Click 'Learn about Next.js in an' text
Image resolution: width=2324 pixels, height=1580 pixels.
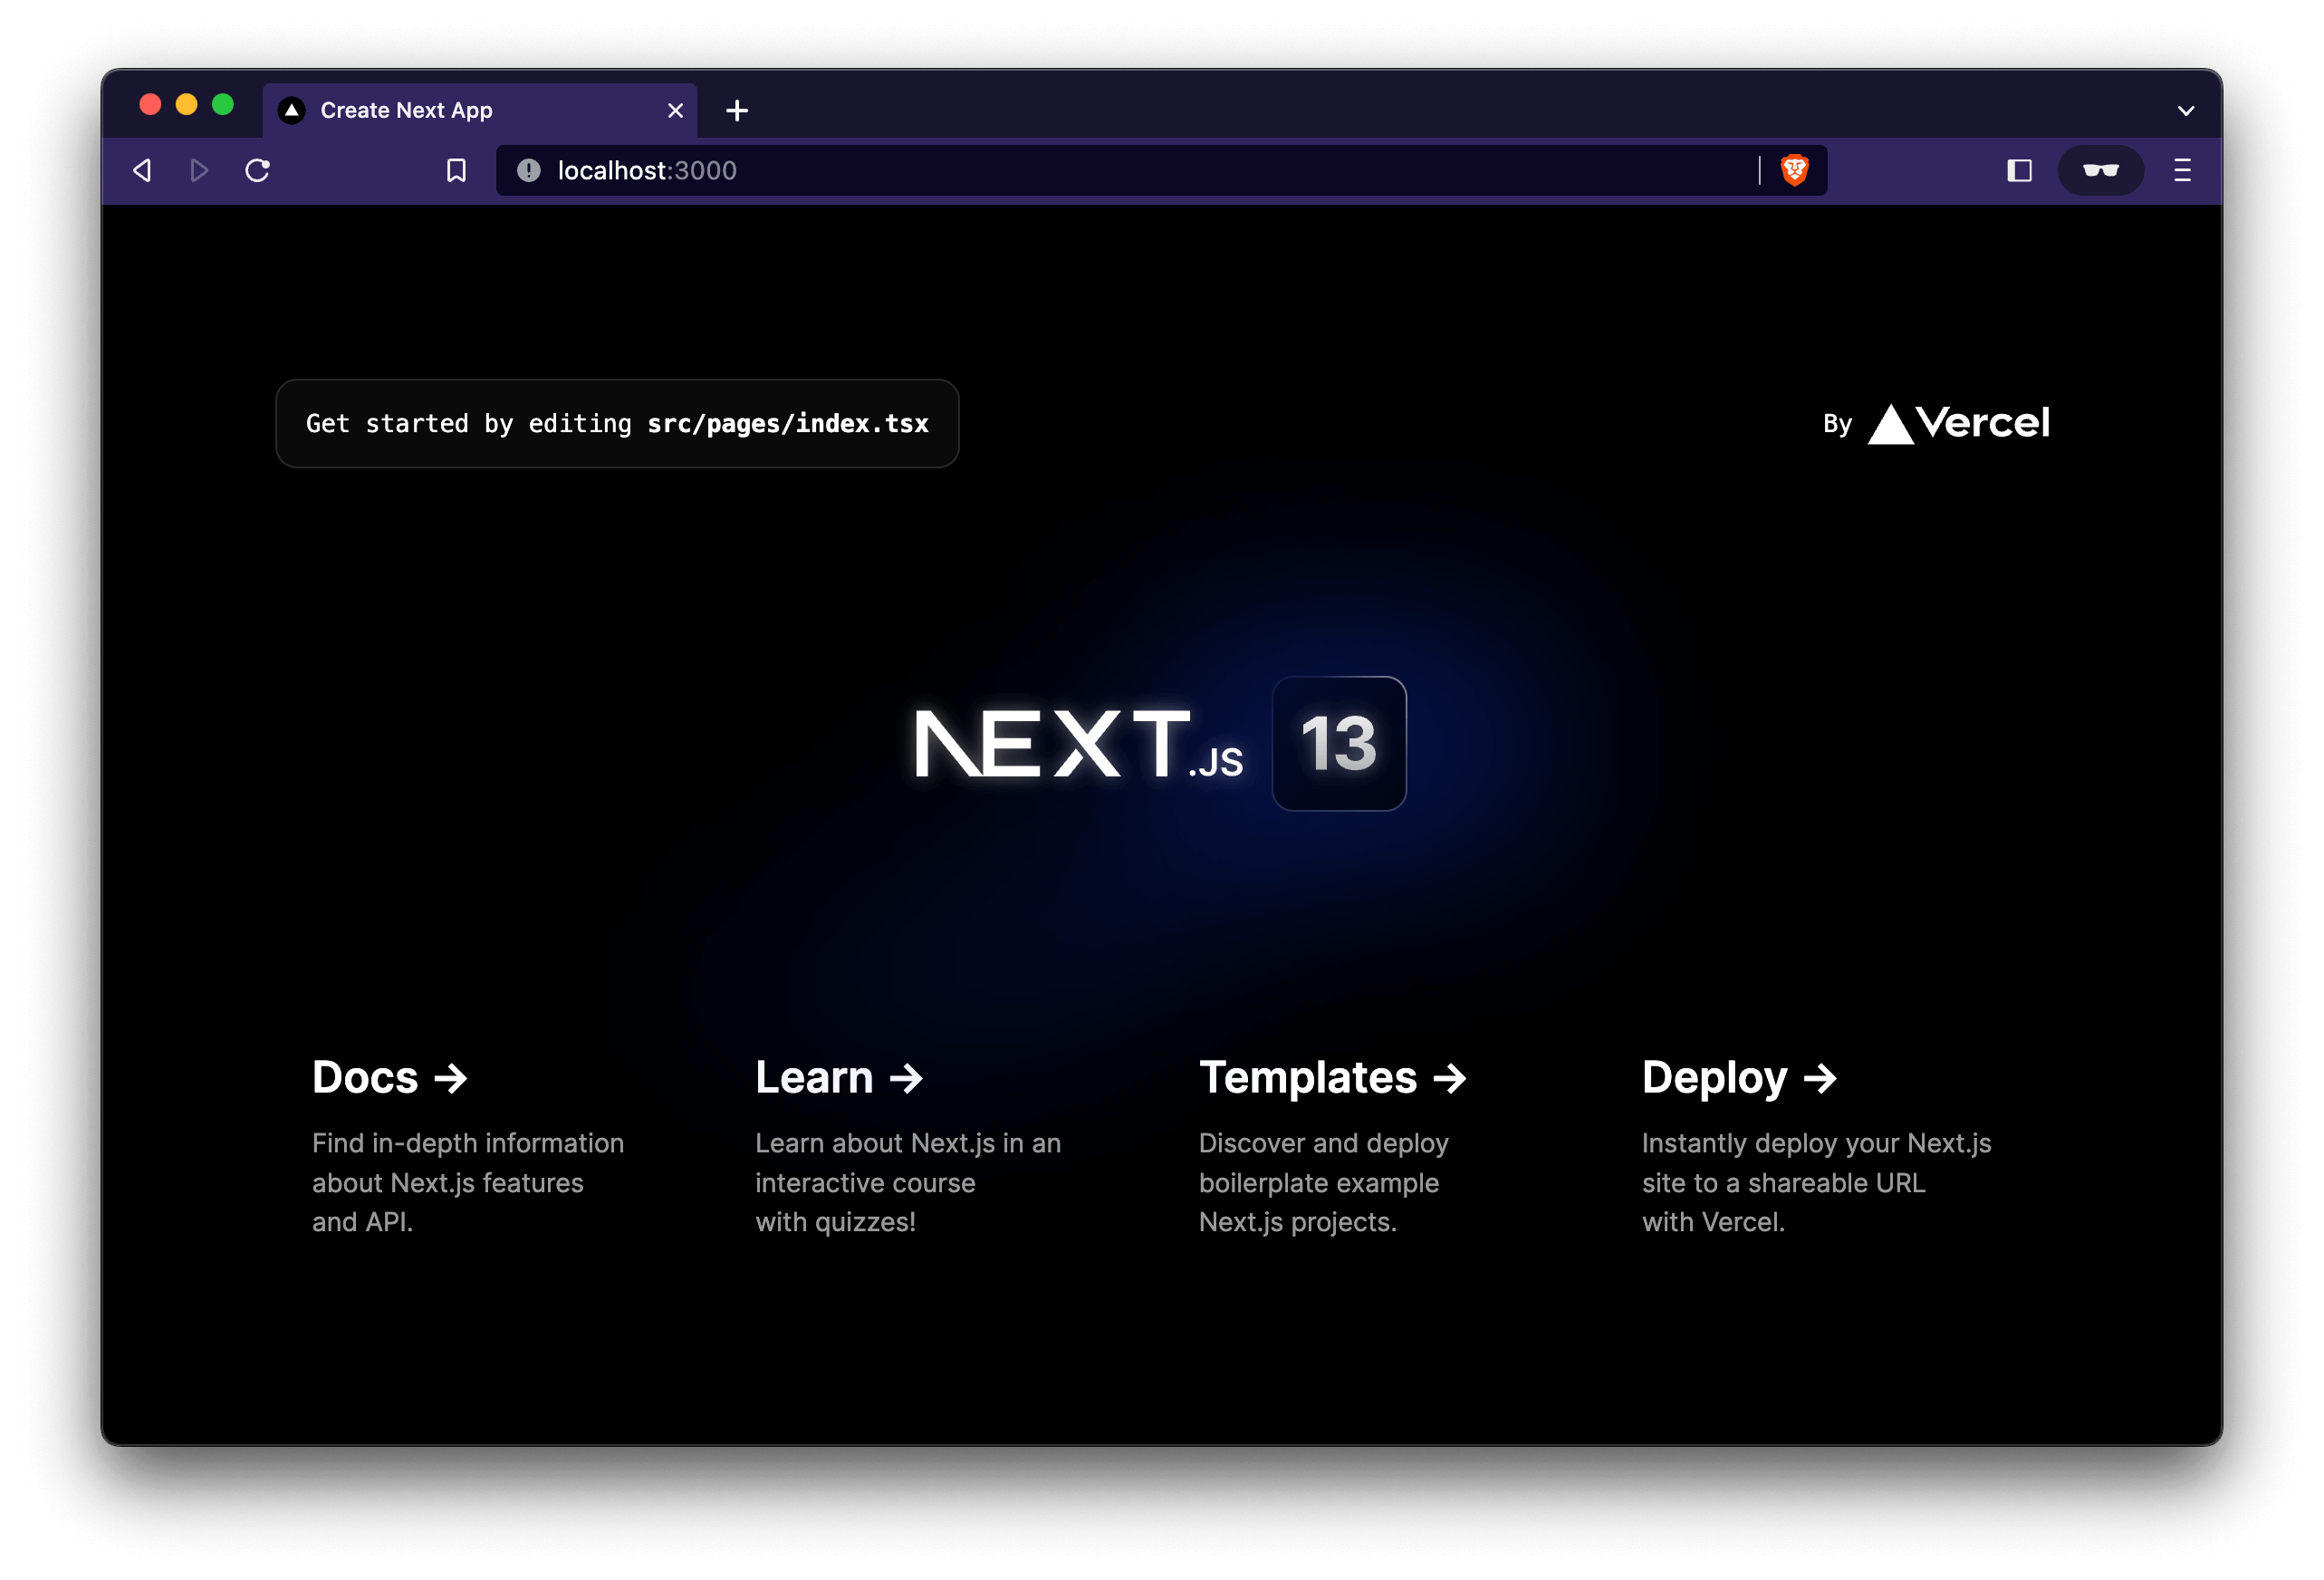coord(908,1143)
